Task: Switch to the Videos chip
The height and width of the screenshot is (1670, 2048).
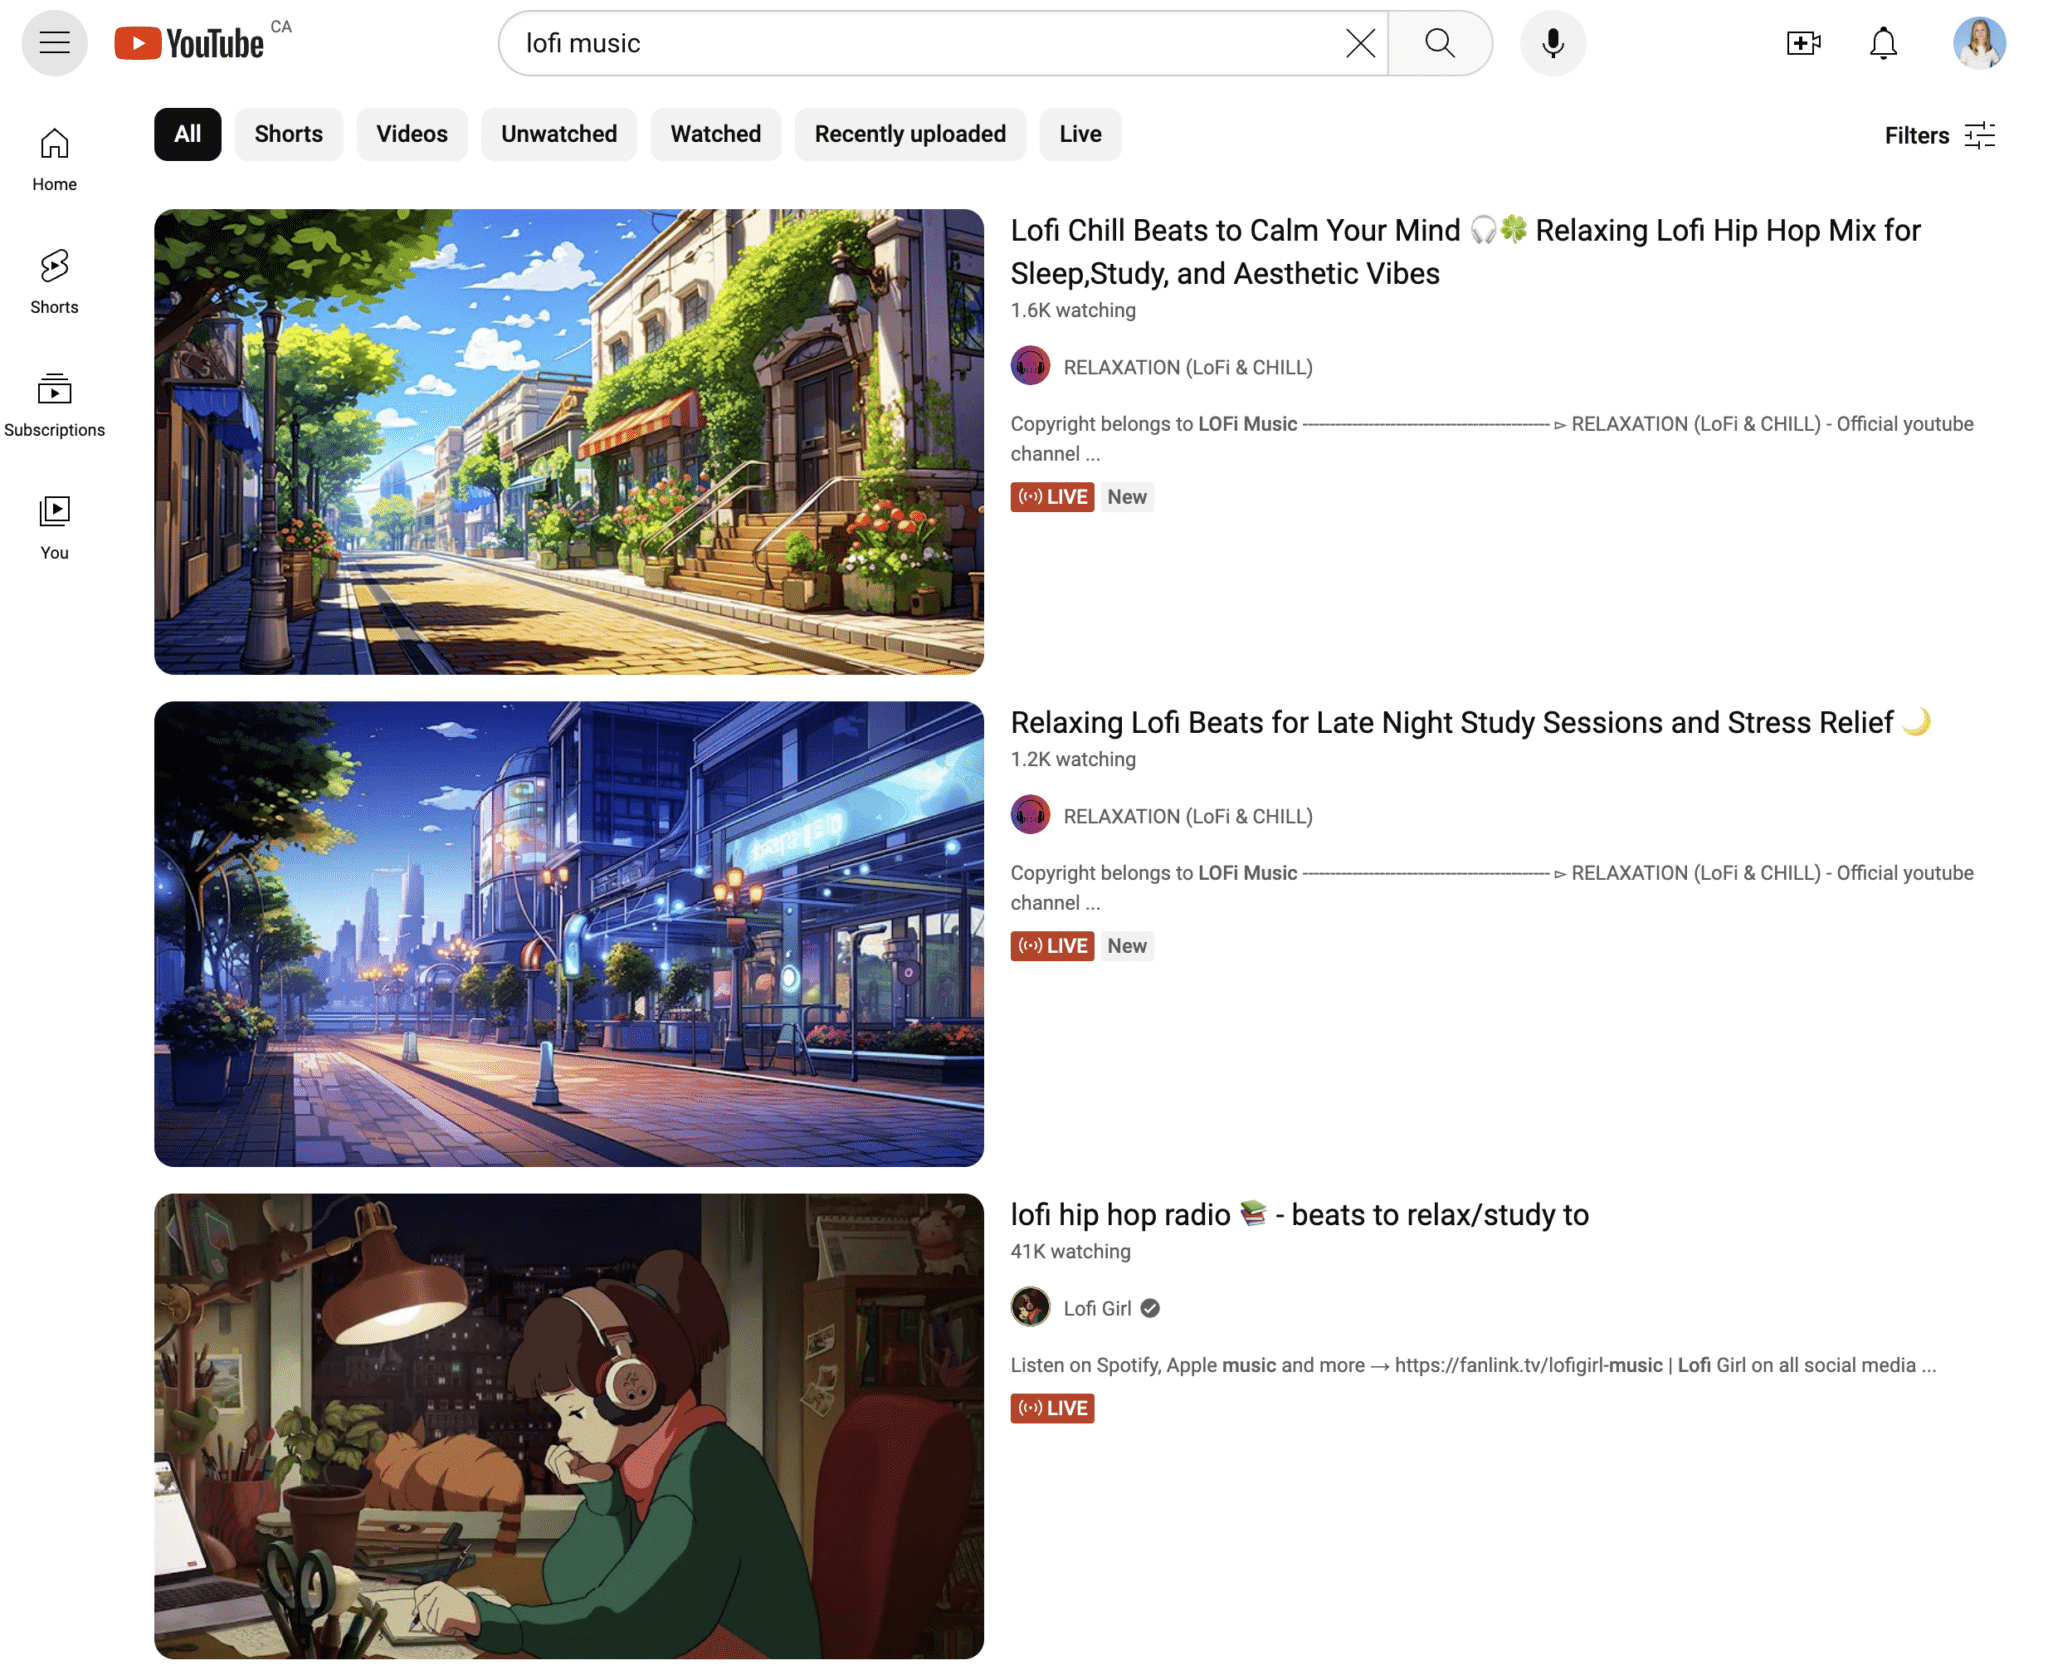Action: point(411,134)
